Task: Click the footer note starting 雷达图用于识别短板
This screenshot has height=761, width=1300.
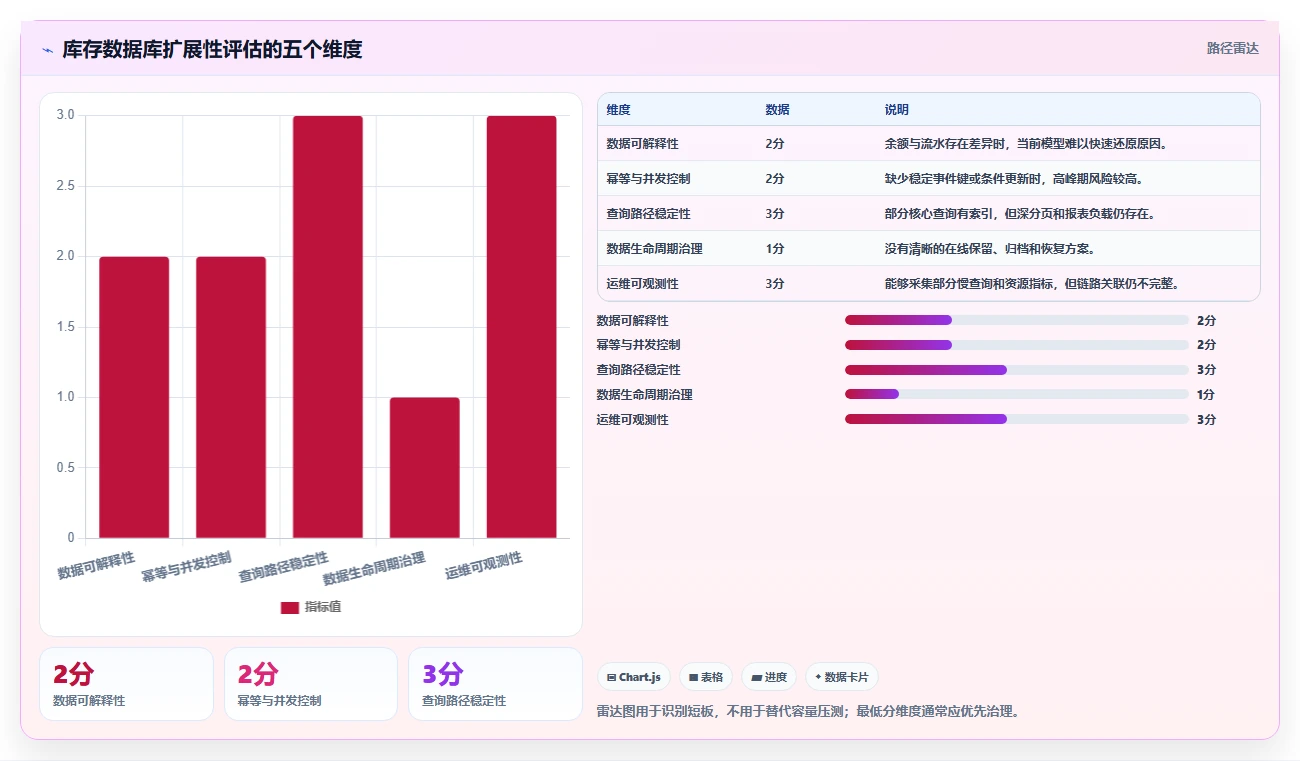Action: [808, 712]
